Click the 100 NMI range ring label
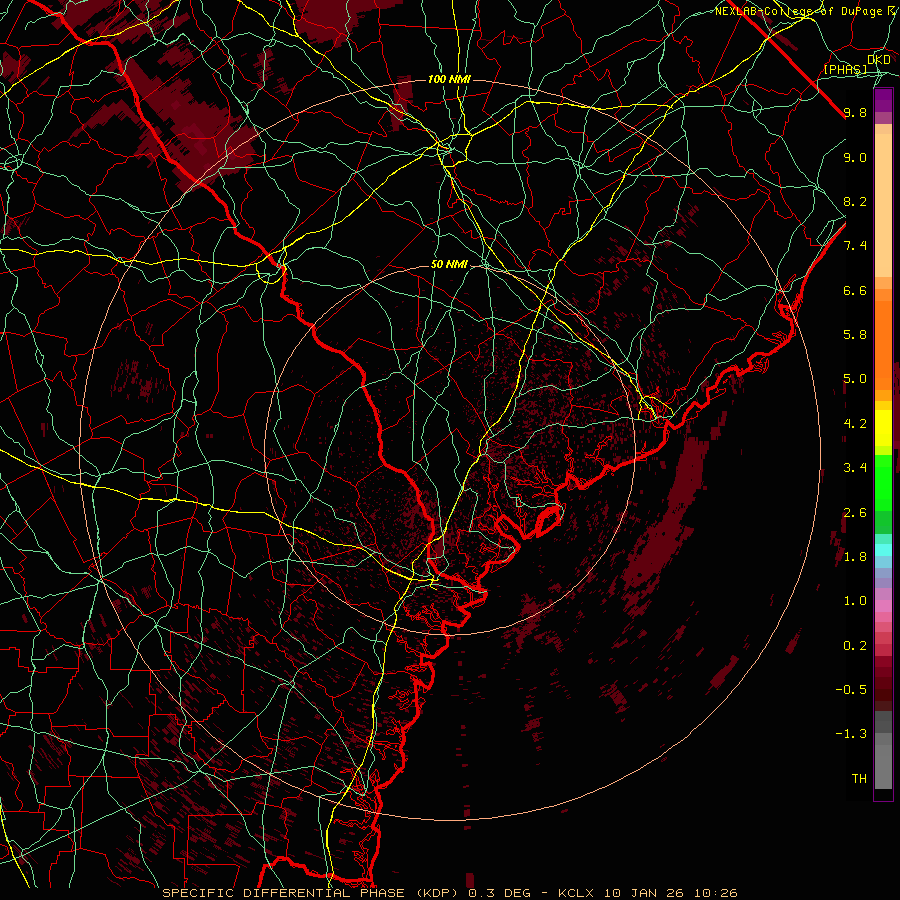This screenshot has height=900, width=900. [449, 79]
